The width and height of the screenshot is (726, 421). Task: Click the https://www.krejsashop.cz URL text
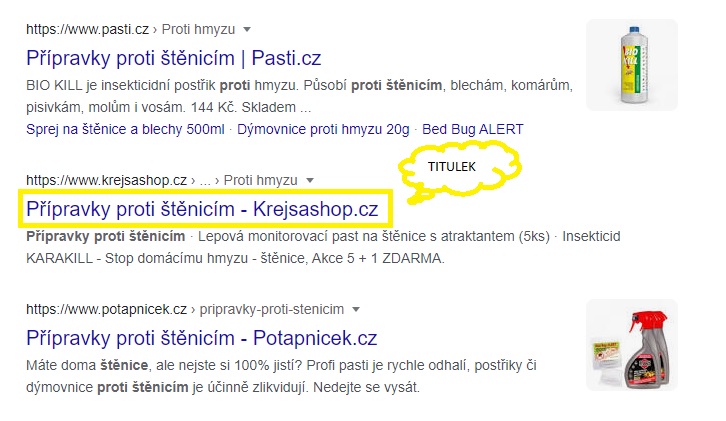(106, 180)
